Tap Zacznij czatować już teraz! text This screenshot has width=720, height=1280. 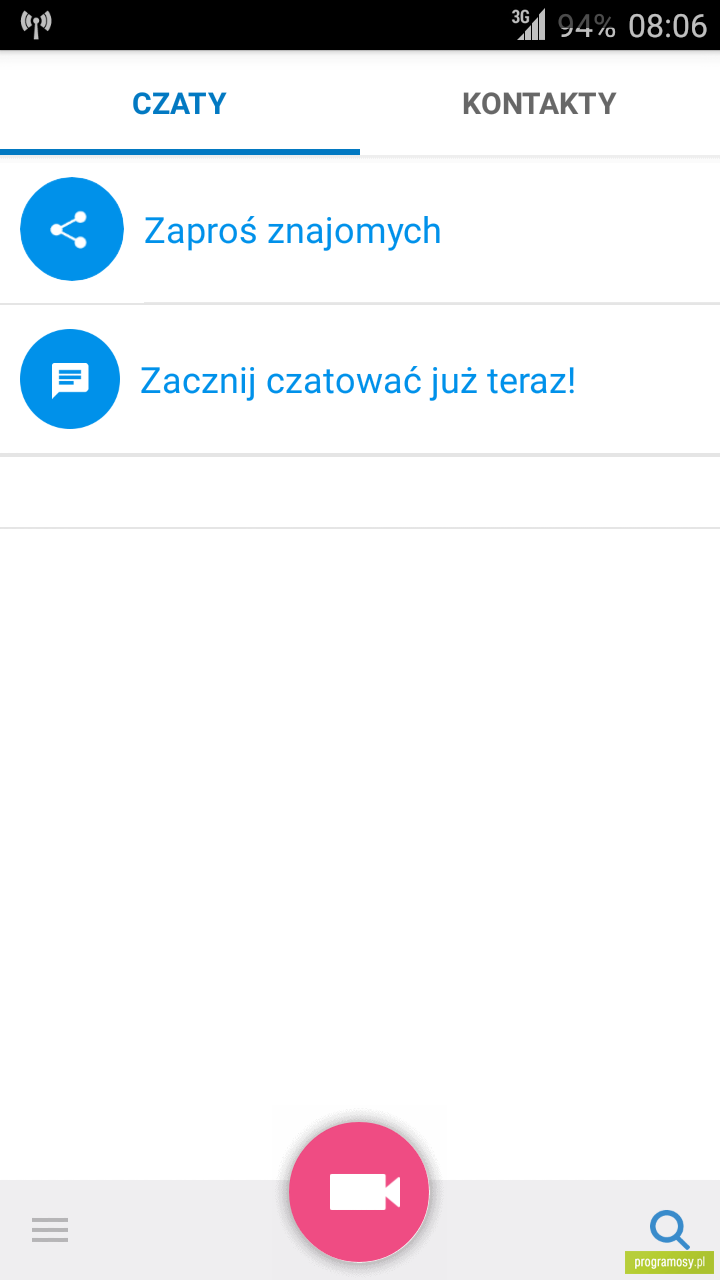pos(358,381)
